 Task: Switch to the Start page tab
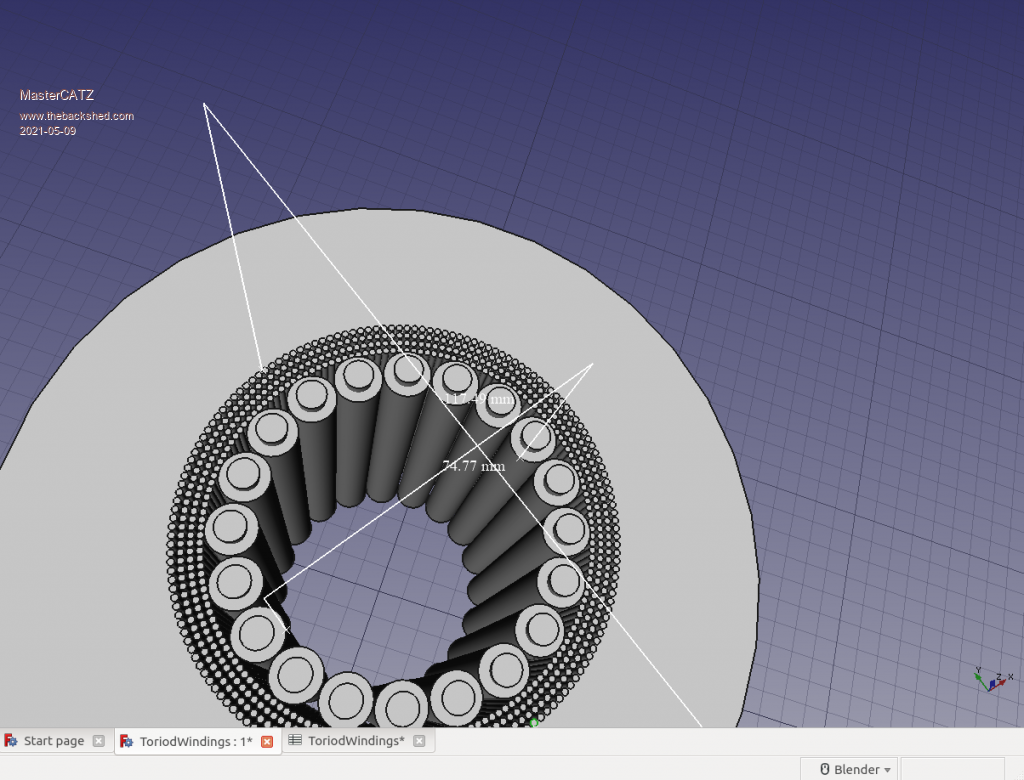[53, 741]
